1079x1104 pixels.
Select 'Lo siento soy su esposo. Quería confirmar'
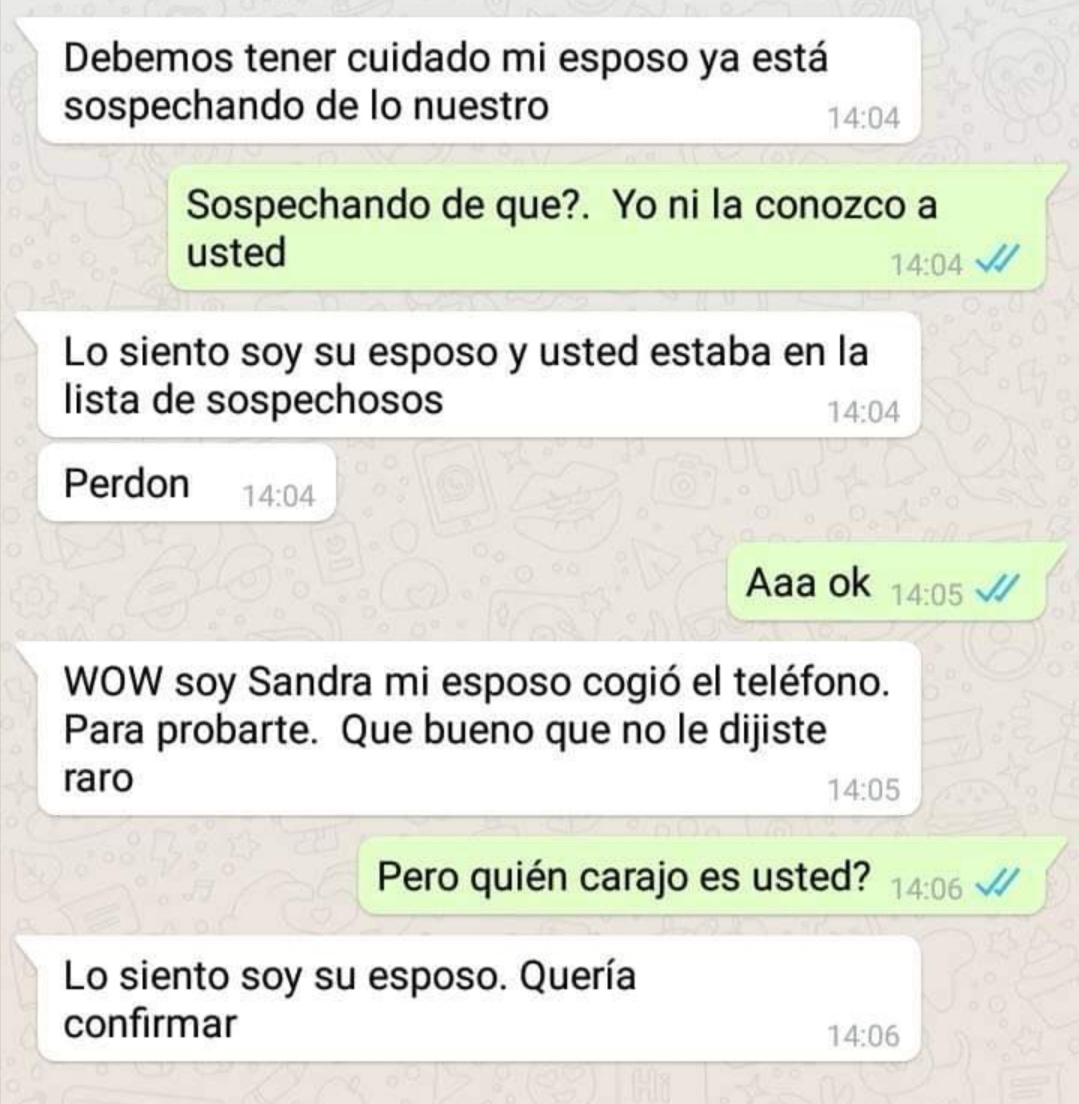tap(480, 999)
